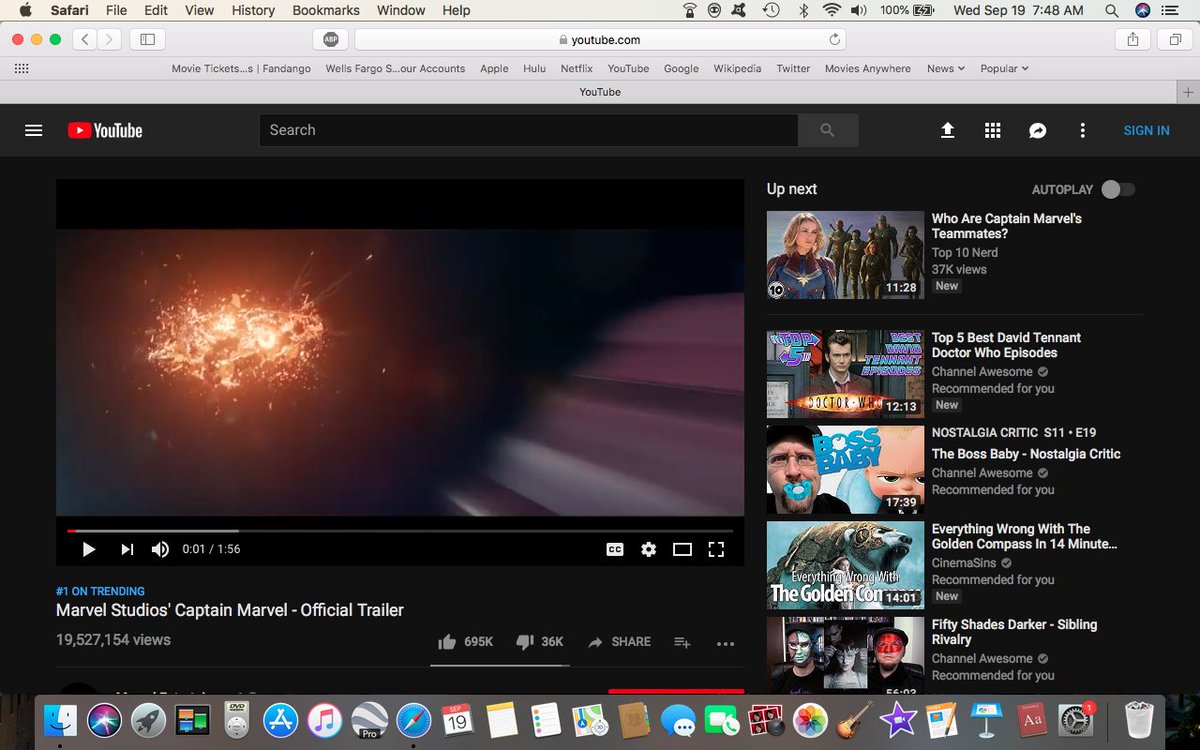Open Spotlight search in menu bar
This screenshot has height=750, width=1200.
[1112, 10]
